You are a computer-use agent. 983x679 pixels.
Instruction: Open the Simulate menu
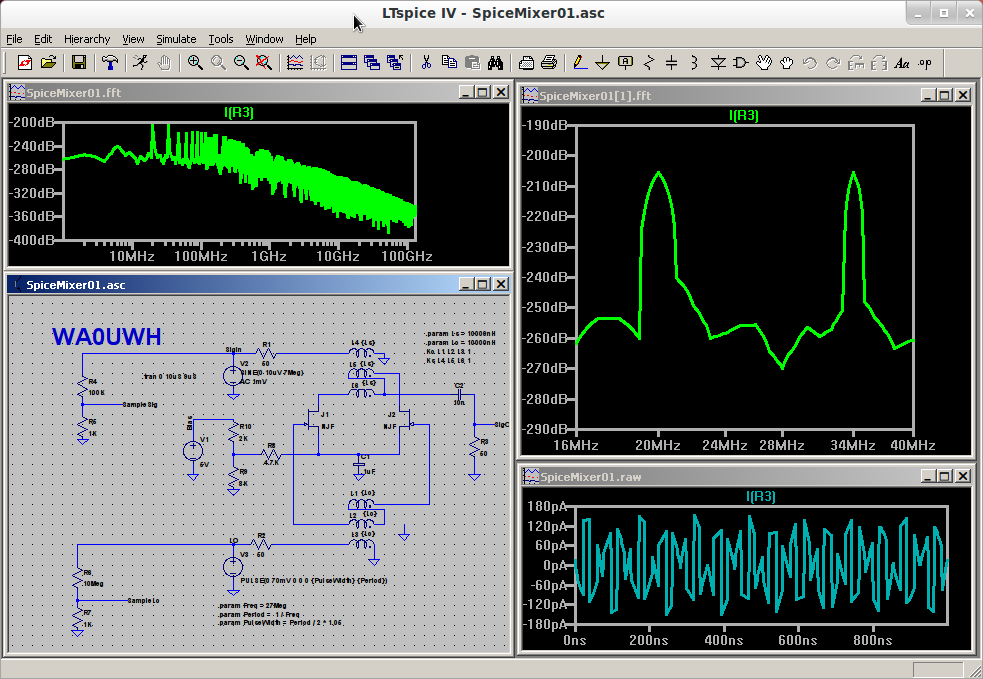[176, 39]
